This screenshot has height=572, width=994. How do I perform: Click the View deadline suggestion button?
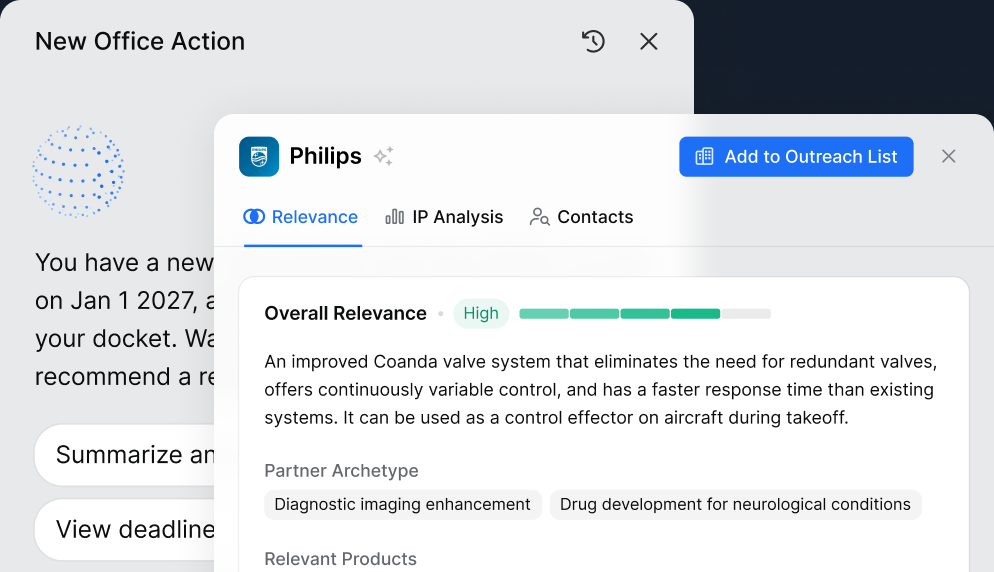pyautogui.click(x=125, y=530)
